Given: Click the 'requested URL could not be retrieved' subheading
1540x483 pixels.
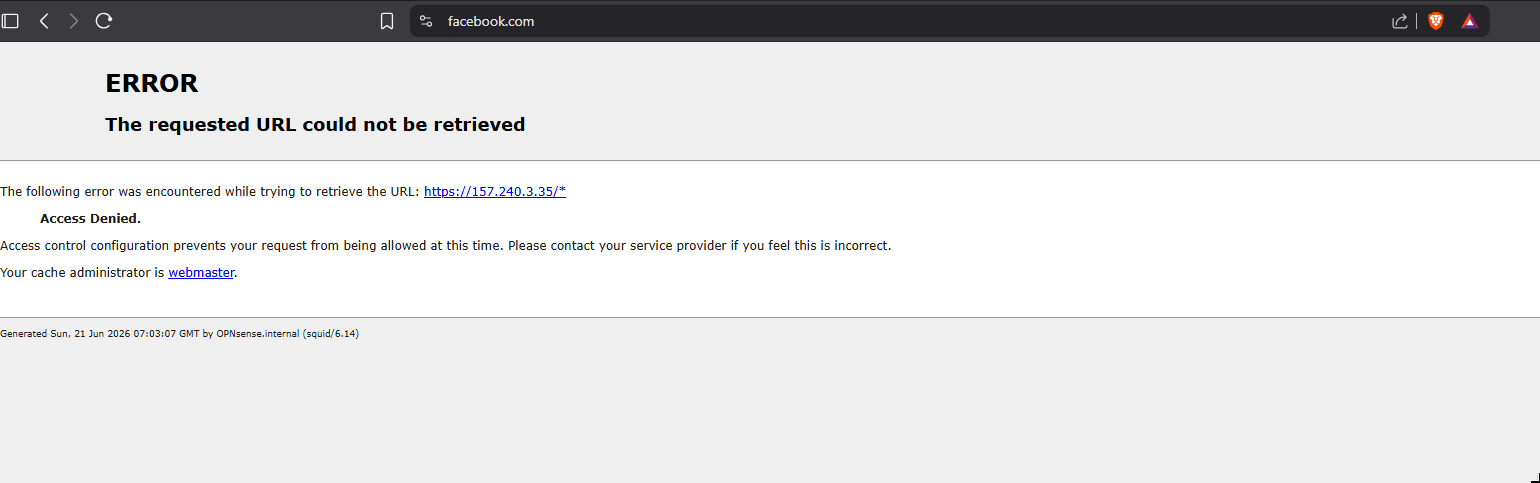Looking at the screenshot, I should click(x=315, y=125).
